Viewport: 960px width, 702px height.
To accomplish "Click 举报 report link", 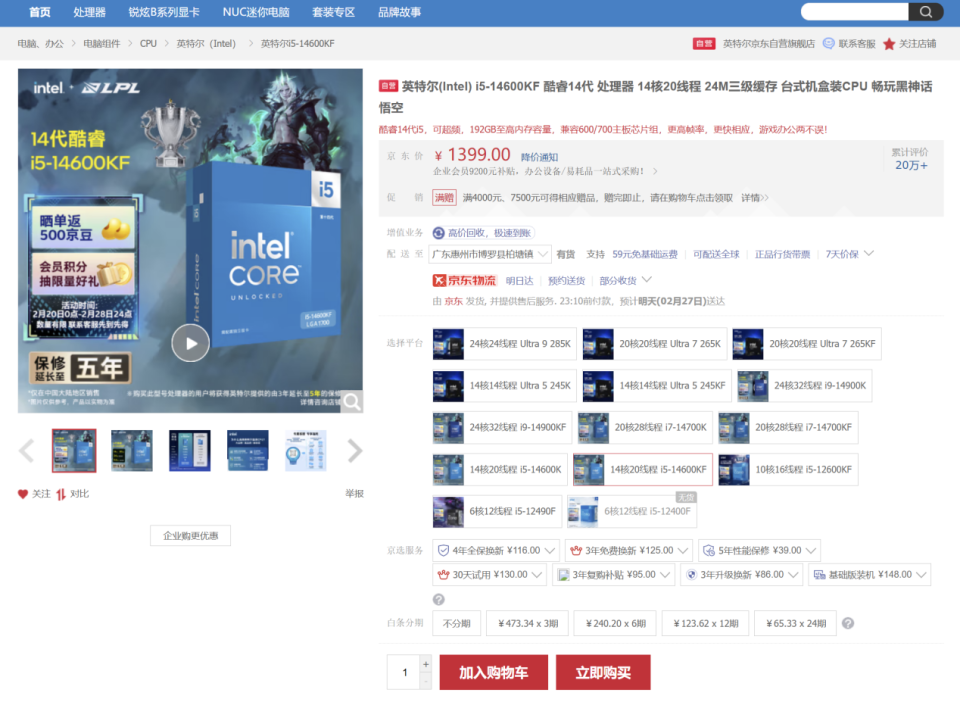I will tap(354, 494).
